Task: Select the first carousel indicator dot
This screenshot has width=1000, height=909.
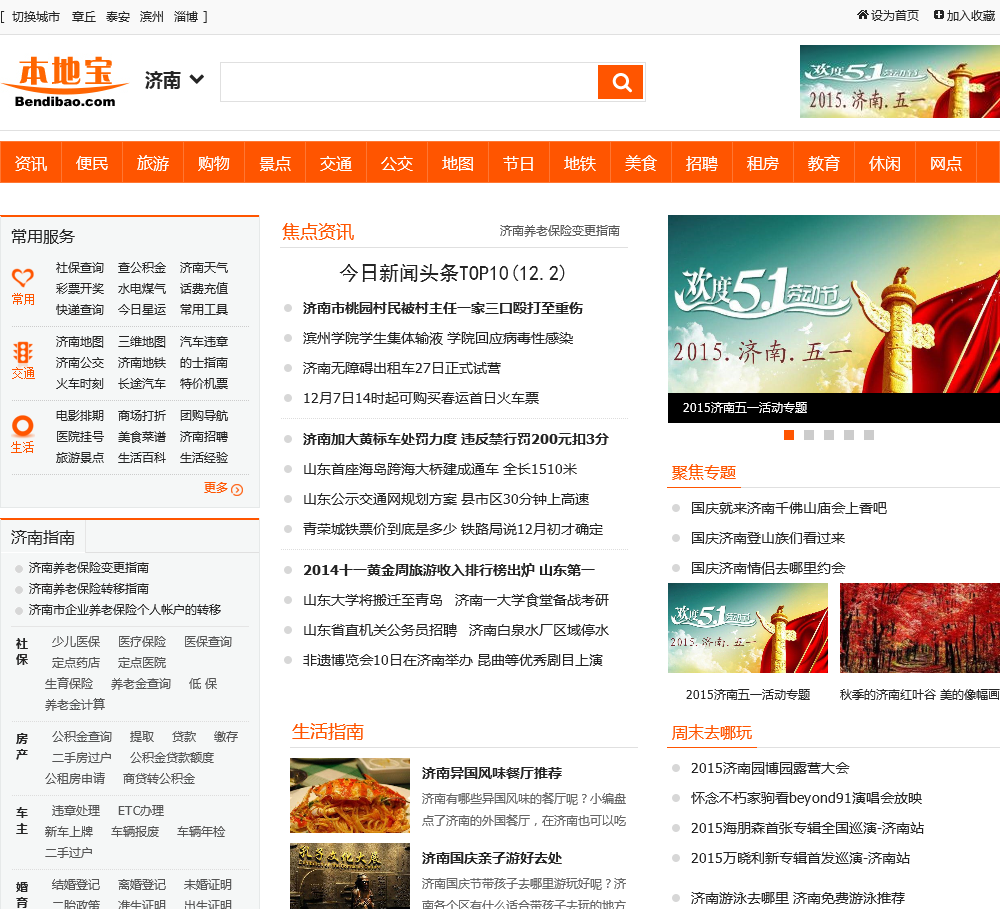Action: point(789,435)
